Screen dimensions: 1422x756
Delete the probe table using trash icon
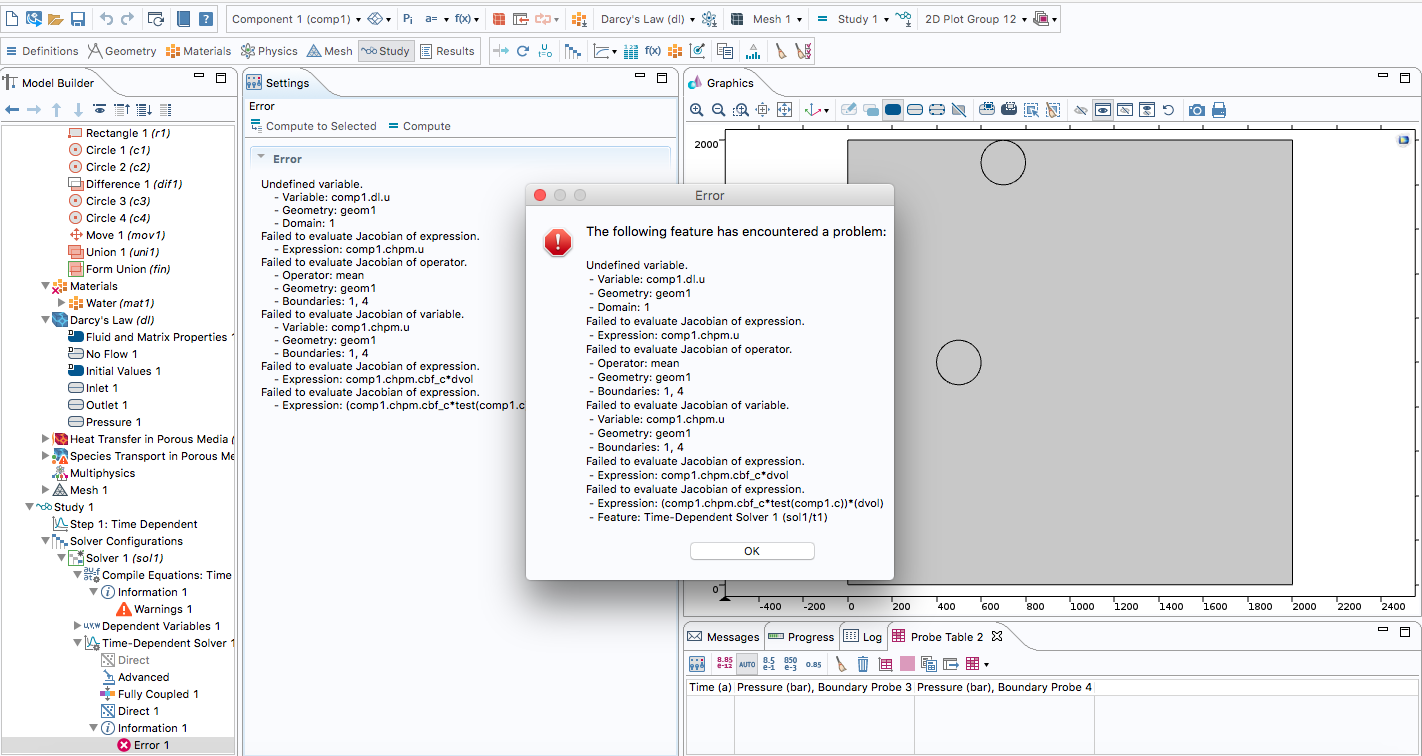862,664
